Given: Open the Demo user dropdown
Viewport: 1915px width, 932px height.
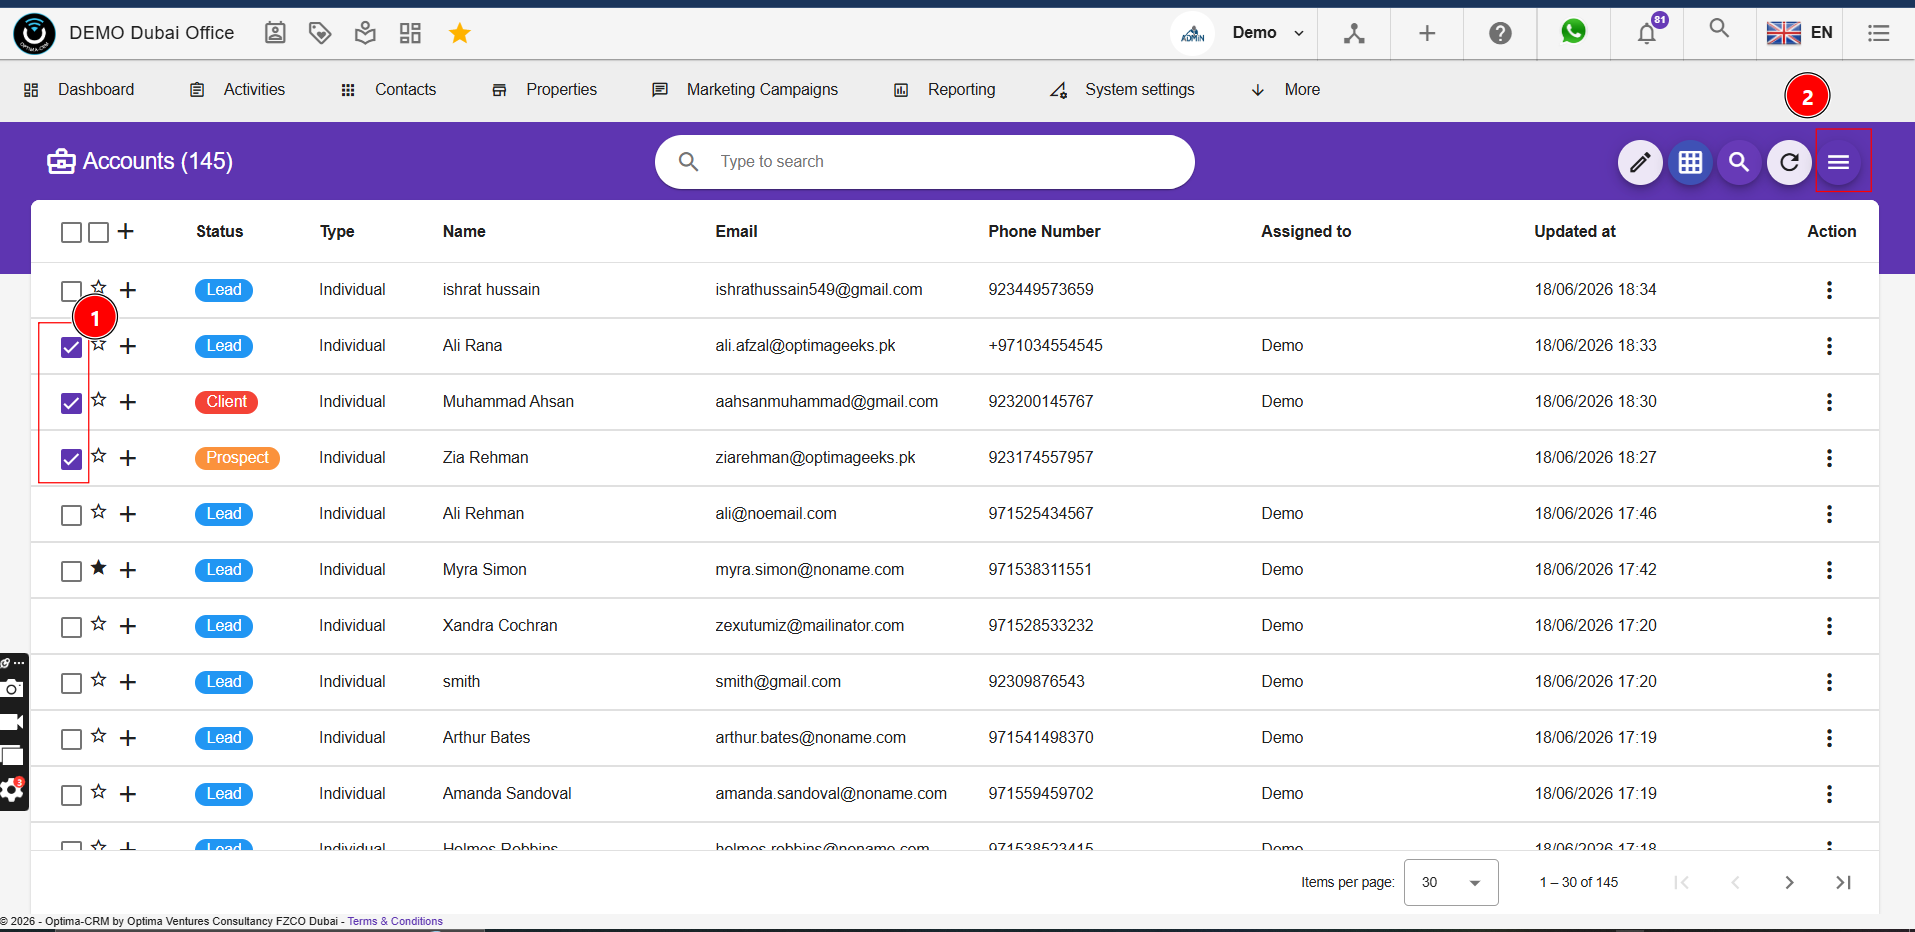Looking at the screenshot, I should (1268, 33).
